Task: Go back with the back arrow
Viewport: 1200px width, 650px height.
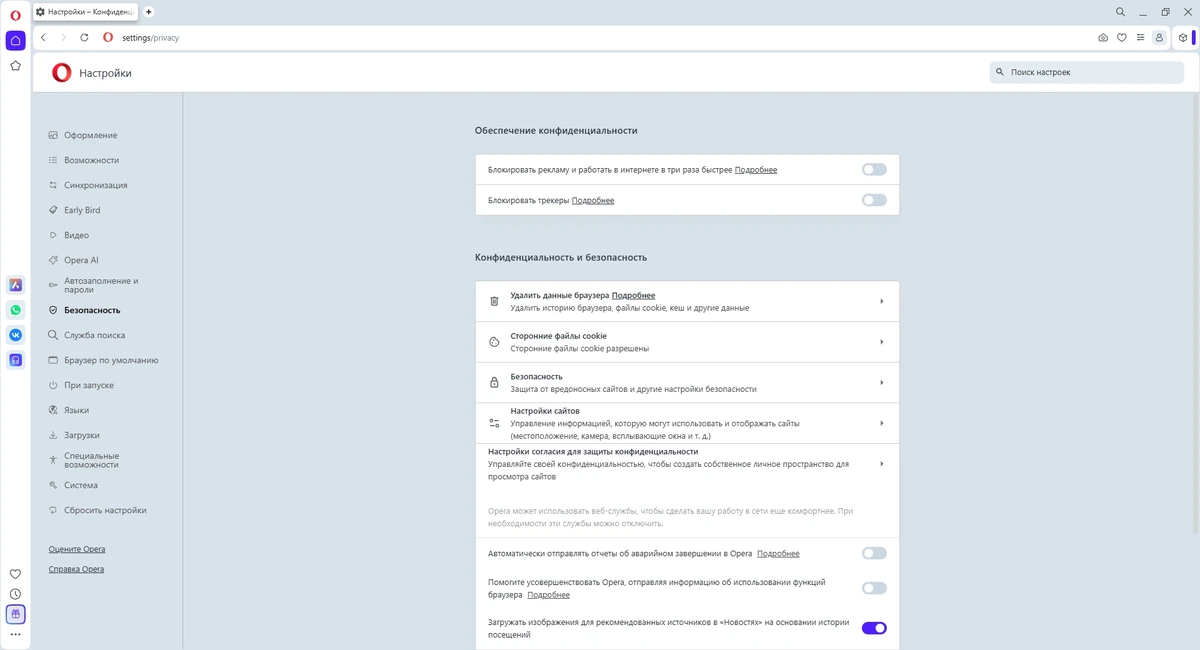Action: [x=43, y=37]
